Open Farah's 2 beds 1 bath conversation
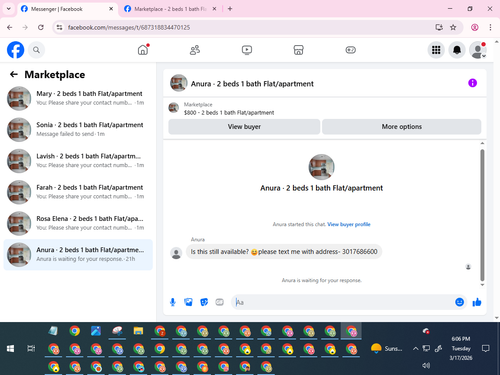Screen dimensions: 500x375 [x=78, y=192]
